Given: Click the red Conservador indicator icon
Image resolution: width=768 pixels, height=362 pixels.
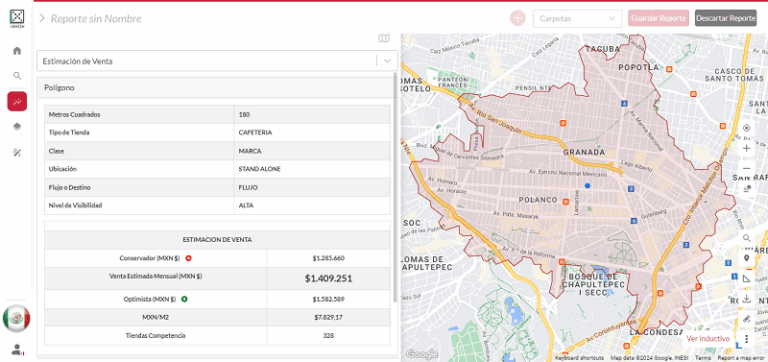Looking at the screenshot, I should click(x=188, y=258).
